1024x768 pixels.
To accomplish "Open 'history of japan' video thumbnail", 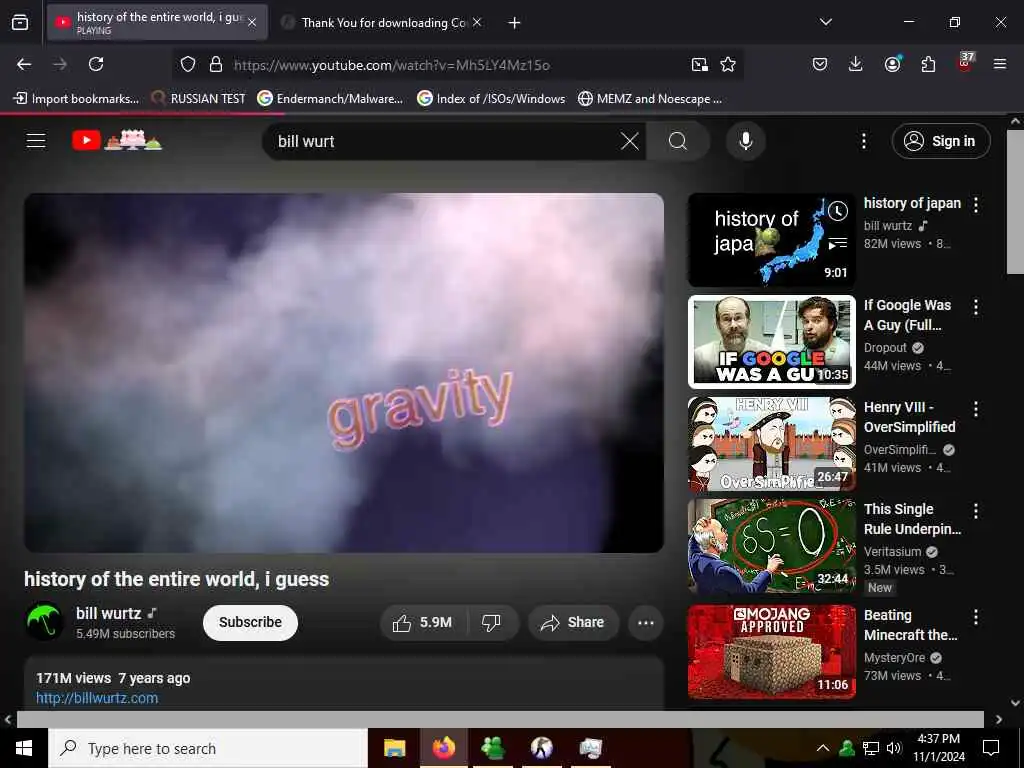I will [771, 240].
